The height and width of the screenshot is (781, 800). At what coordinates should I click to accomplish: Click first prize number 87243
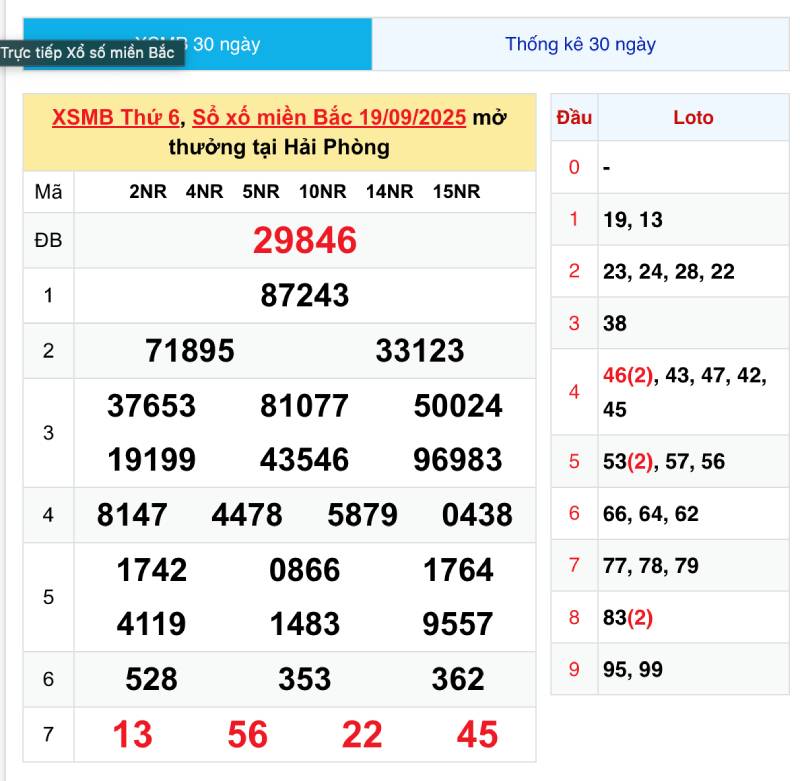pyautogui.click(x=305, y=295)
